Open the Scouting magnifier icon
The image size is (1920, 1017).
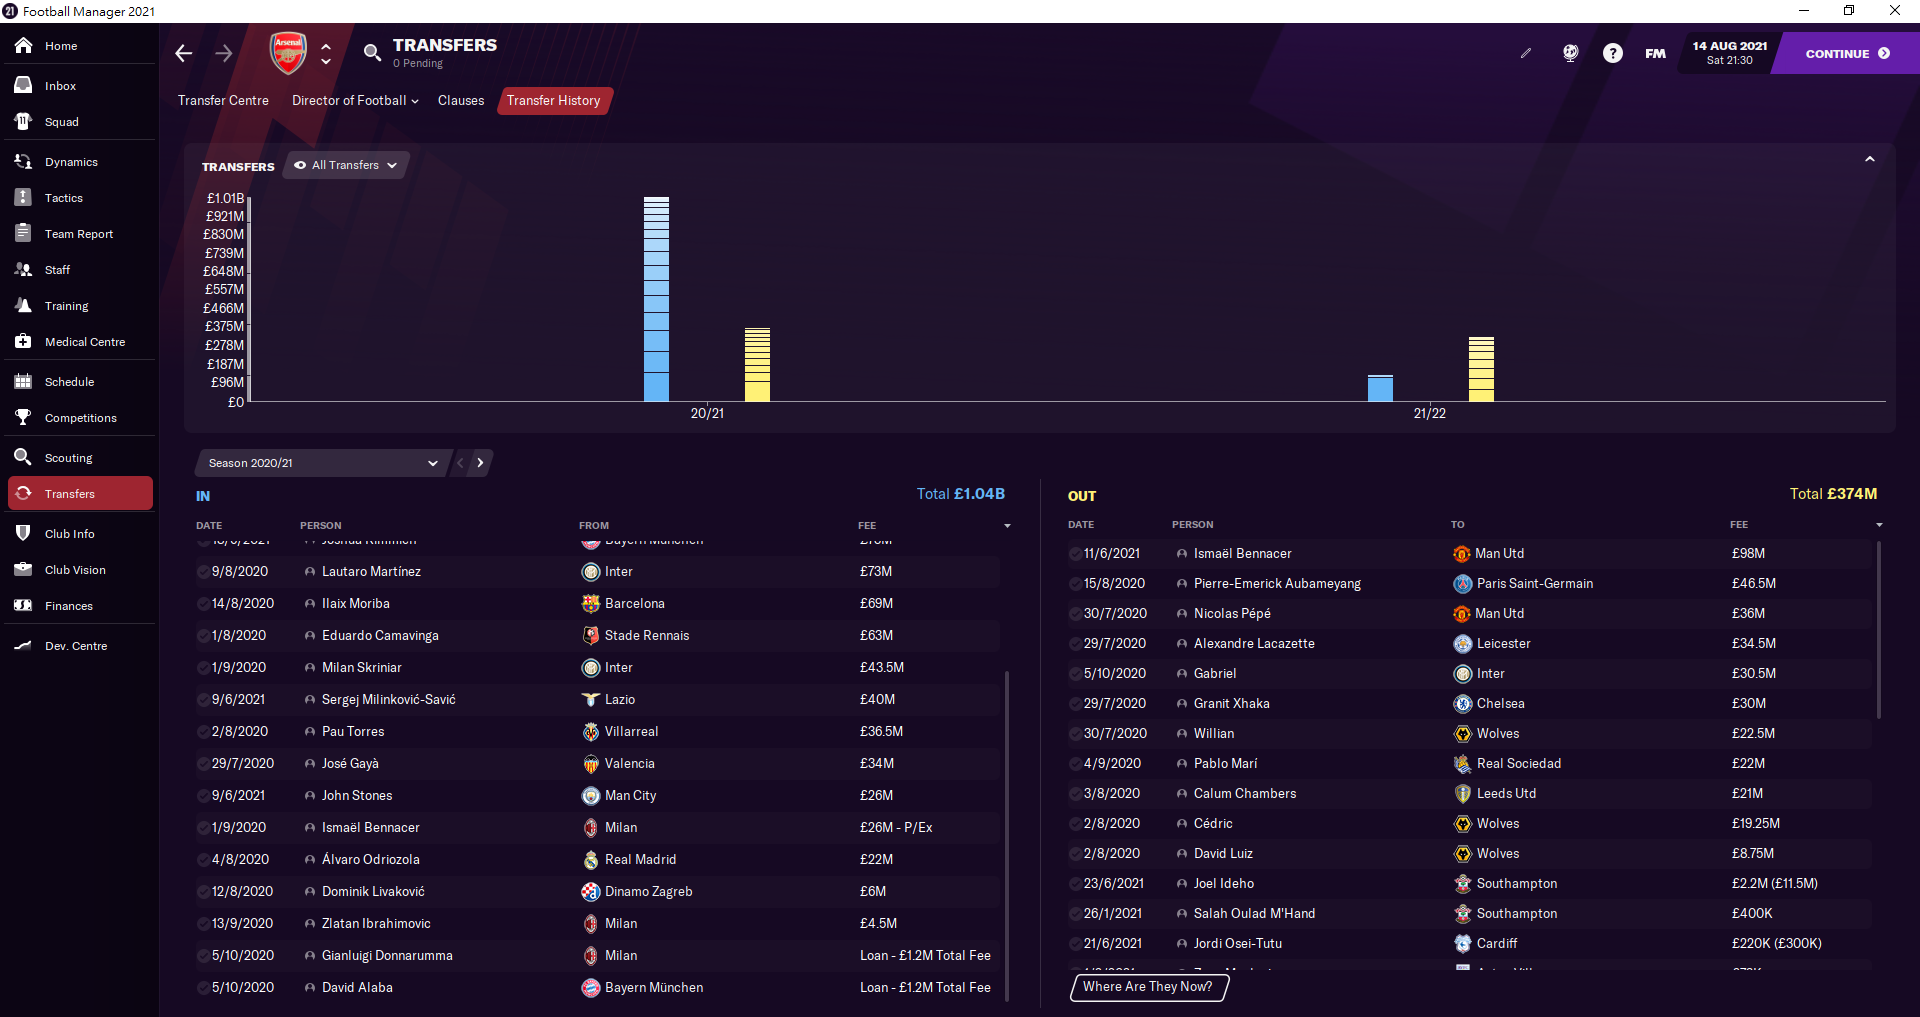click(x=24, y=458)
